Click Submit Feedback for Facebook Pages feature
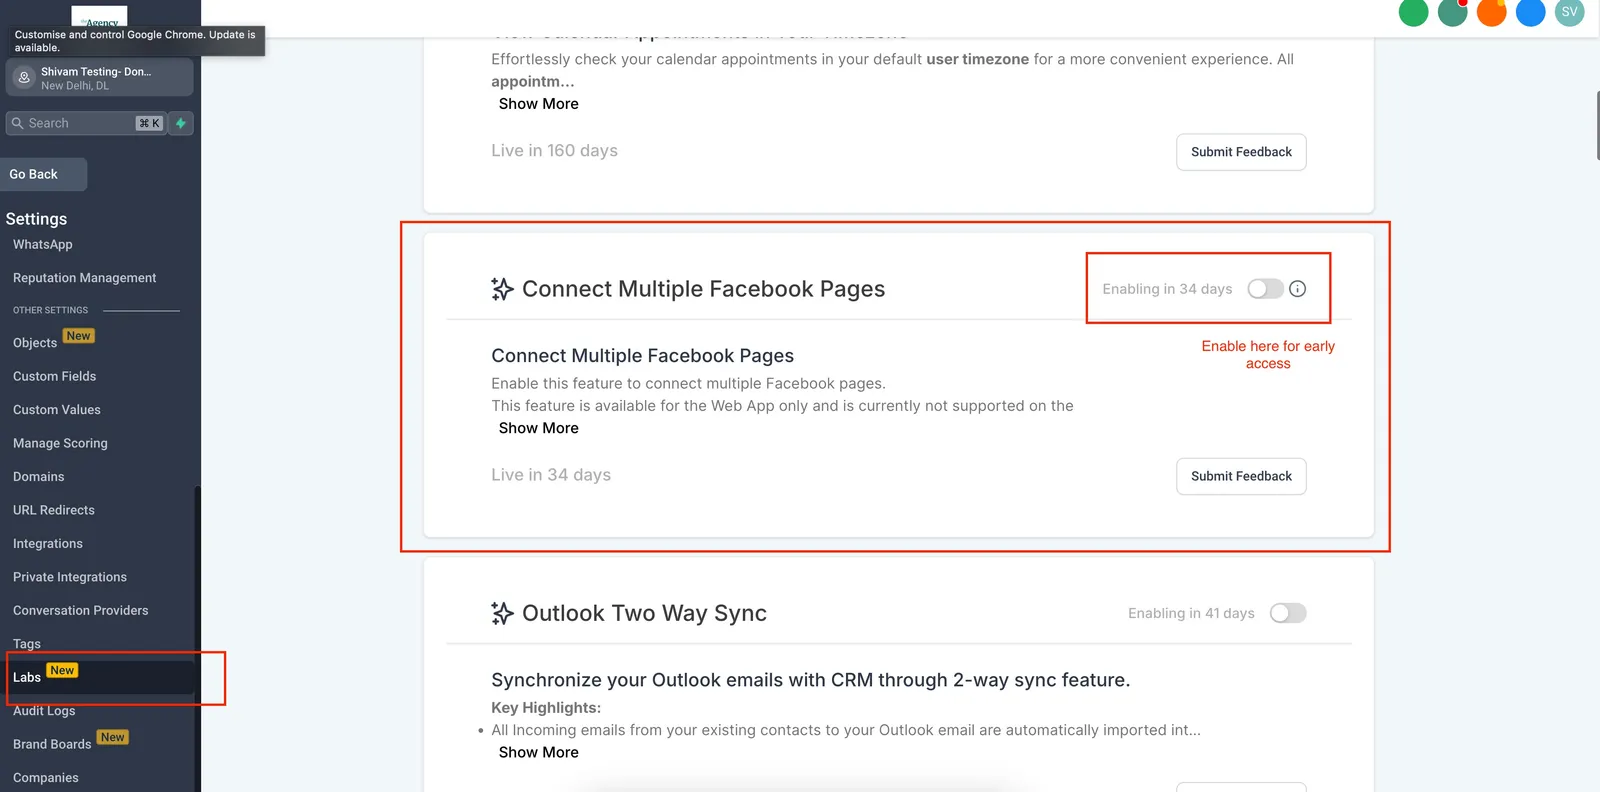The width and height of the screenshot is (1600, 792). tap(1241, 476)
